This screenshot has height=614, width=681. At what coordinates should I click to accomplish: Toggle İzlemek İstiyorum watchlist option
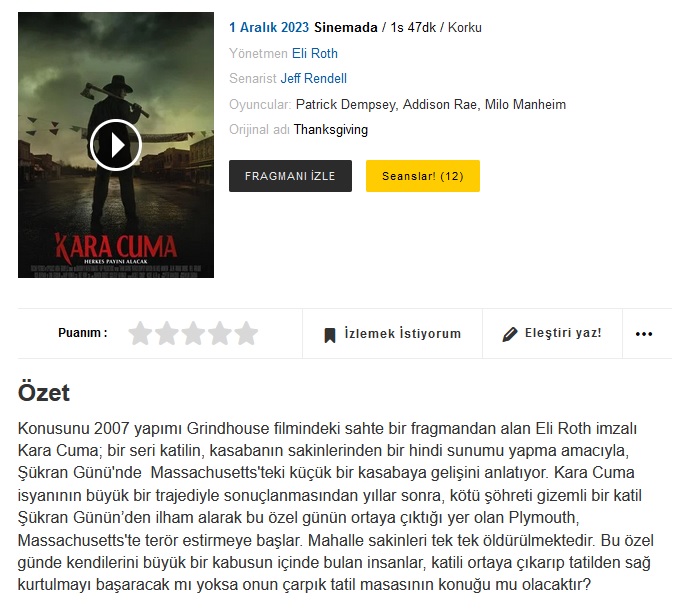[393, 333]
